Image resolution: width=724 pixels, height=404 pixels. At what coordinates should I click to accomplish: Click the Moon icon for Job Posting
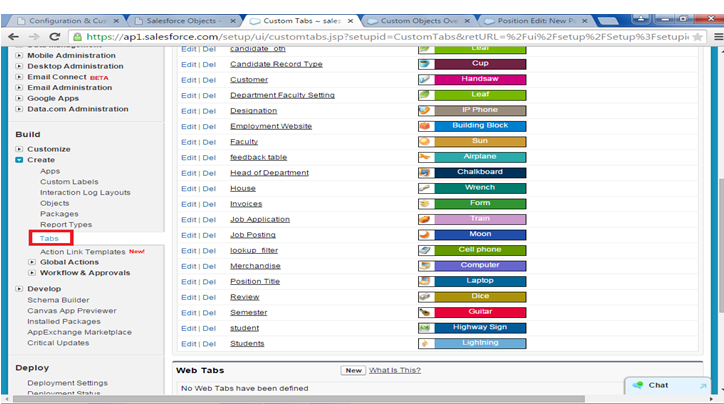(x=426, y=235)
